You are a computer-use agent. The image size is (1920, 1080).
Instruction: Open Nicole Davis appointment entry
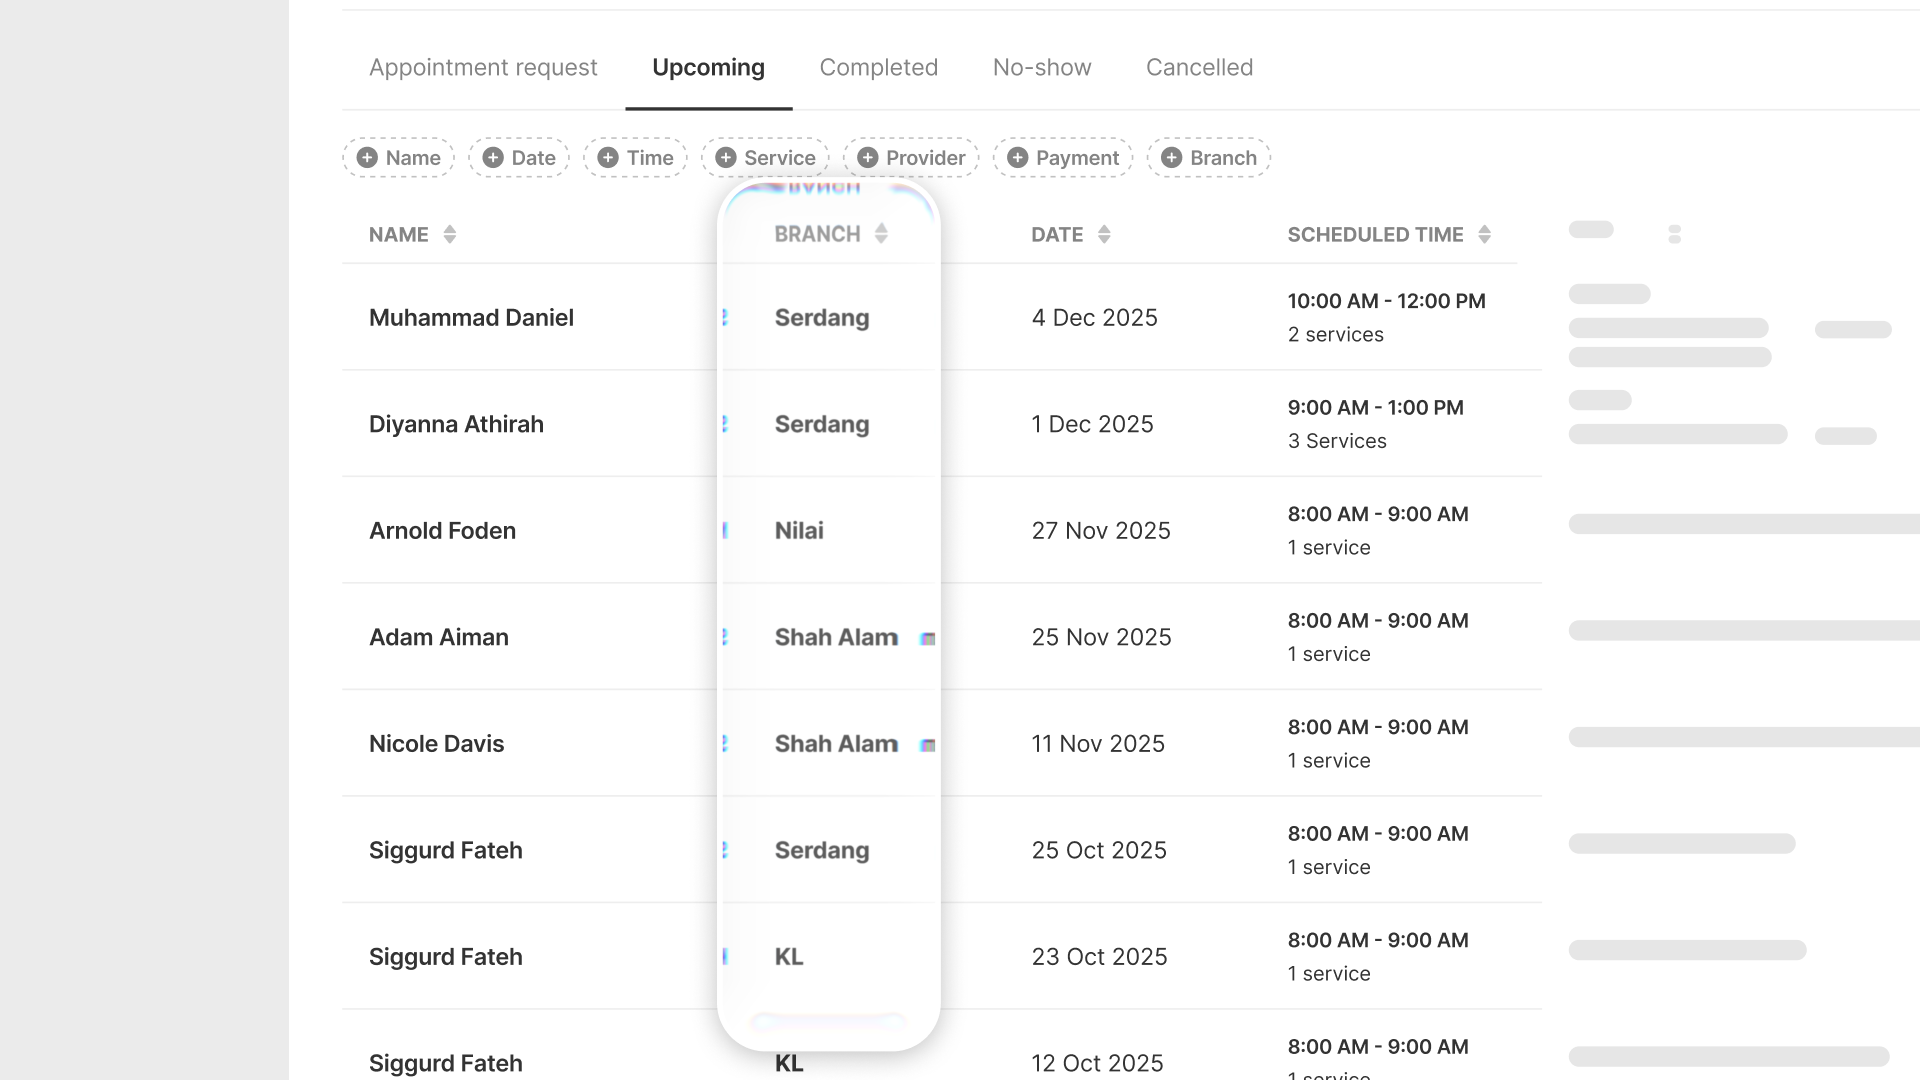(x=436, y=744)
